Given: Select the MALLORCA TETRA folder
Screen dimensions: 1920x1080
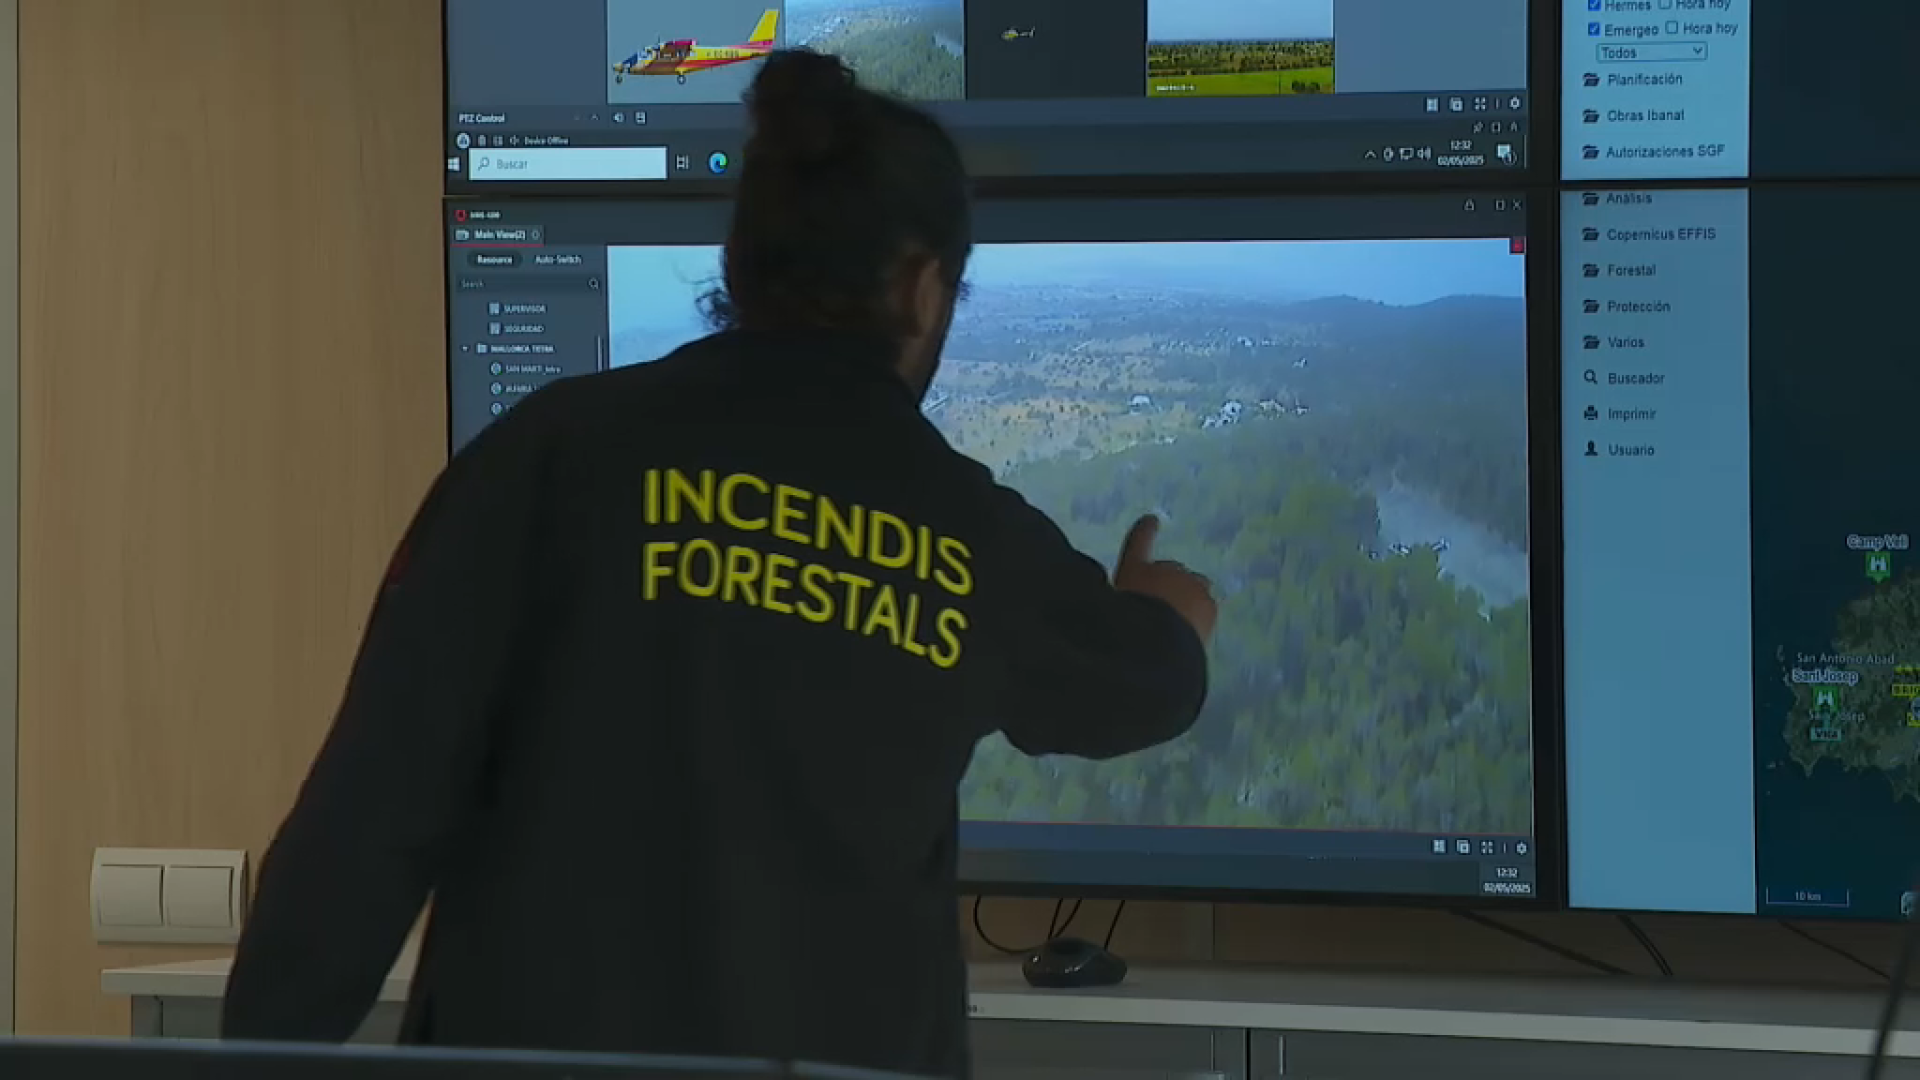Looking at the screenshot, I should [515, 349].
